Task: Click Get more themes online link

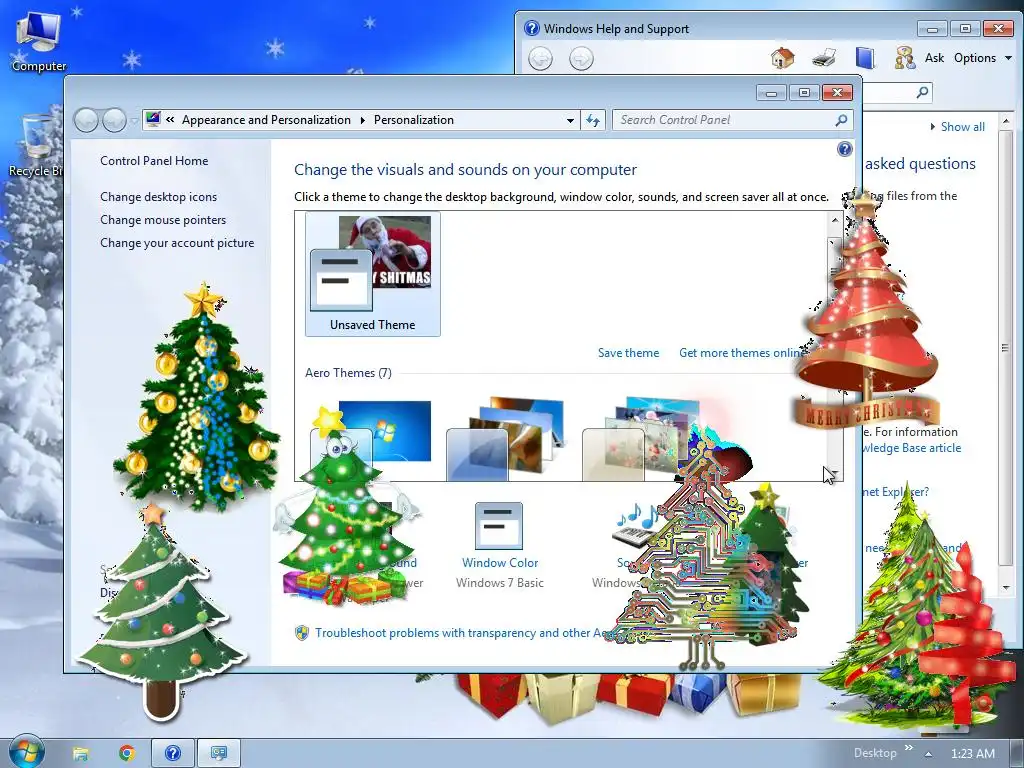Action: [x=742, y=353]
